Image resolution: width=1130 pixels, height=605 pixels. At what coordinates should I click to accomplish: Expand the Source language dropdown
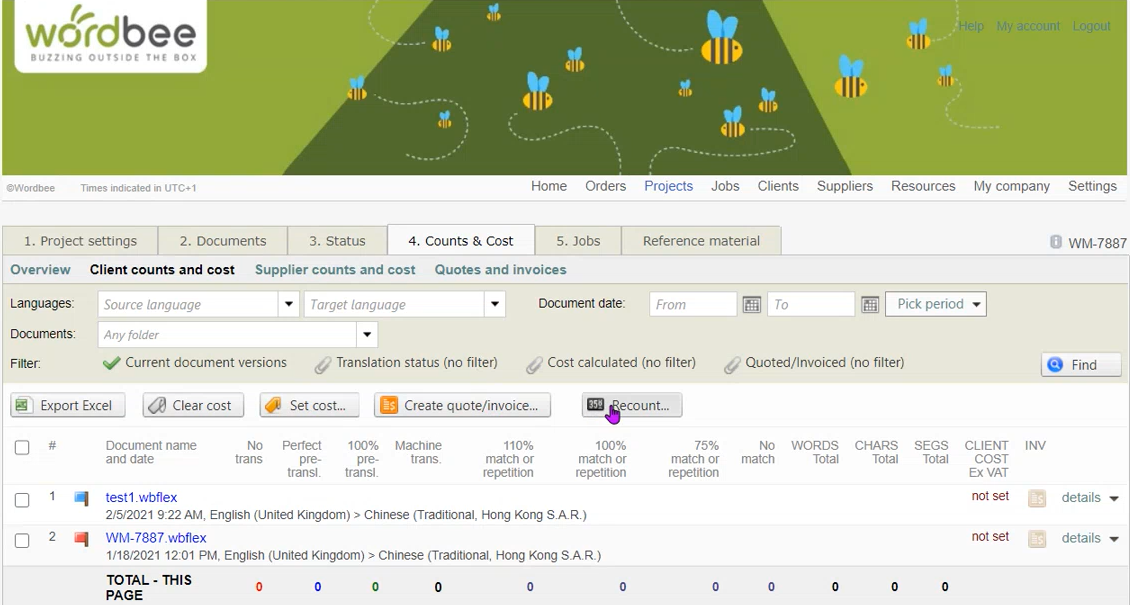coord(289,304)
